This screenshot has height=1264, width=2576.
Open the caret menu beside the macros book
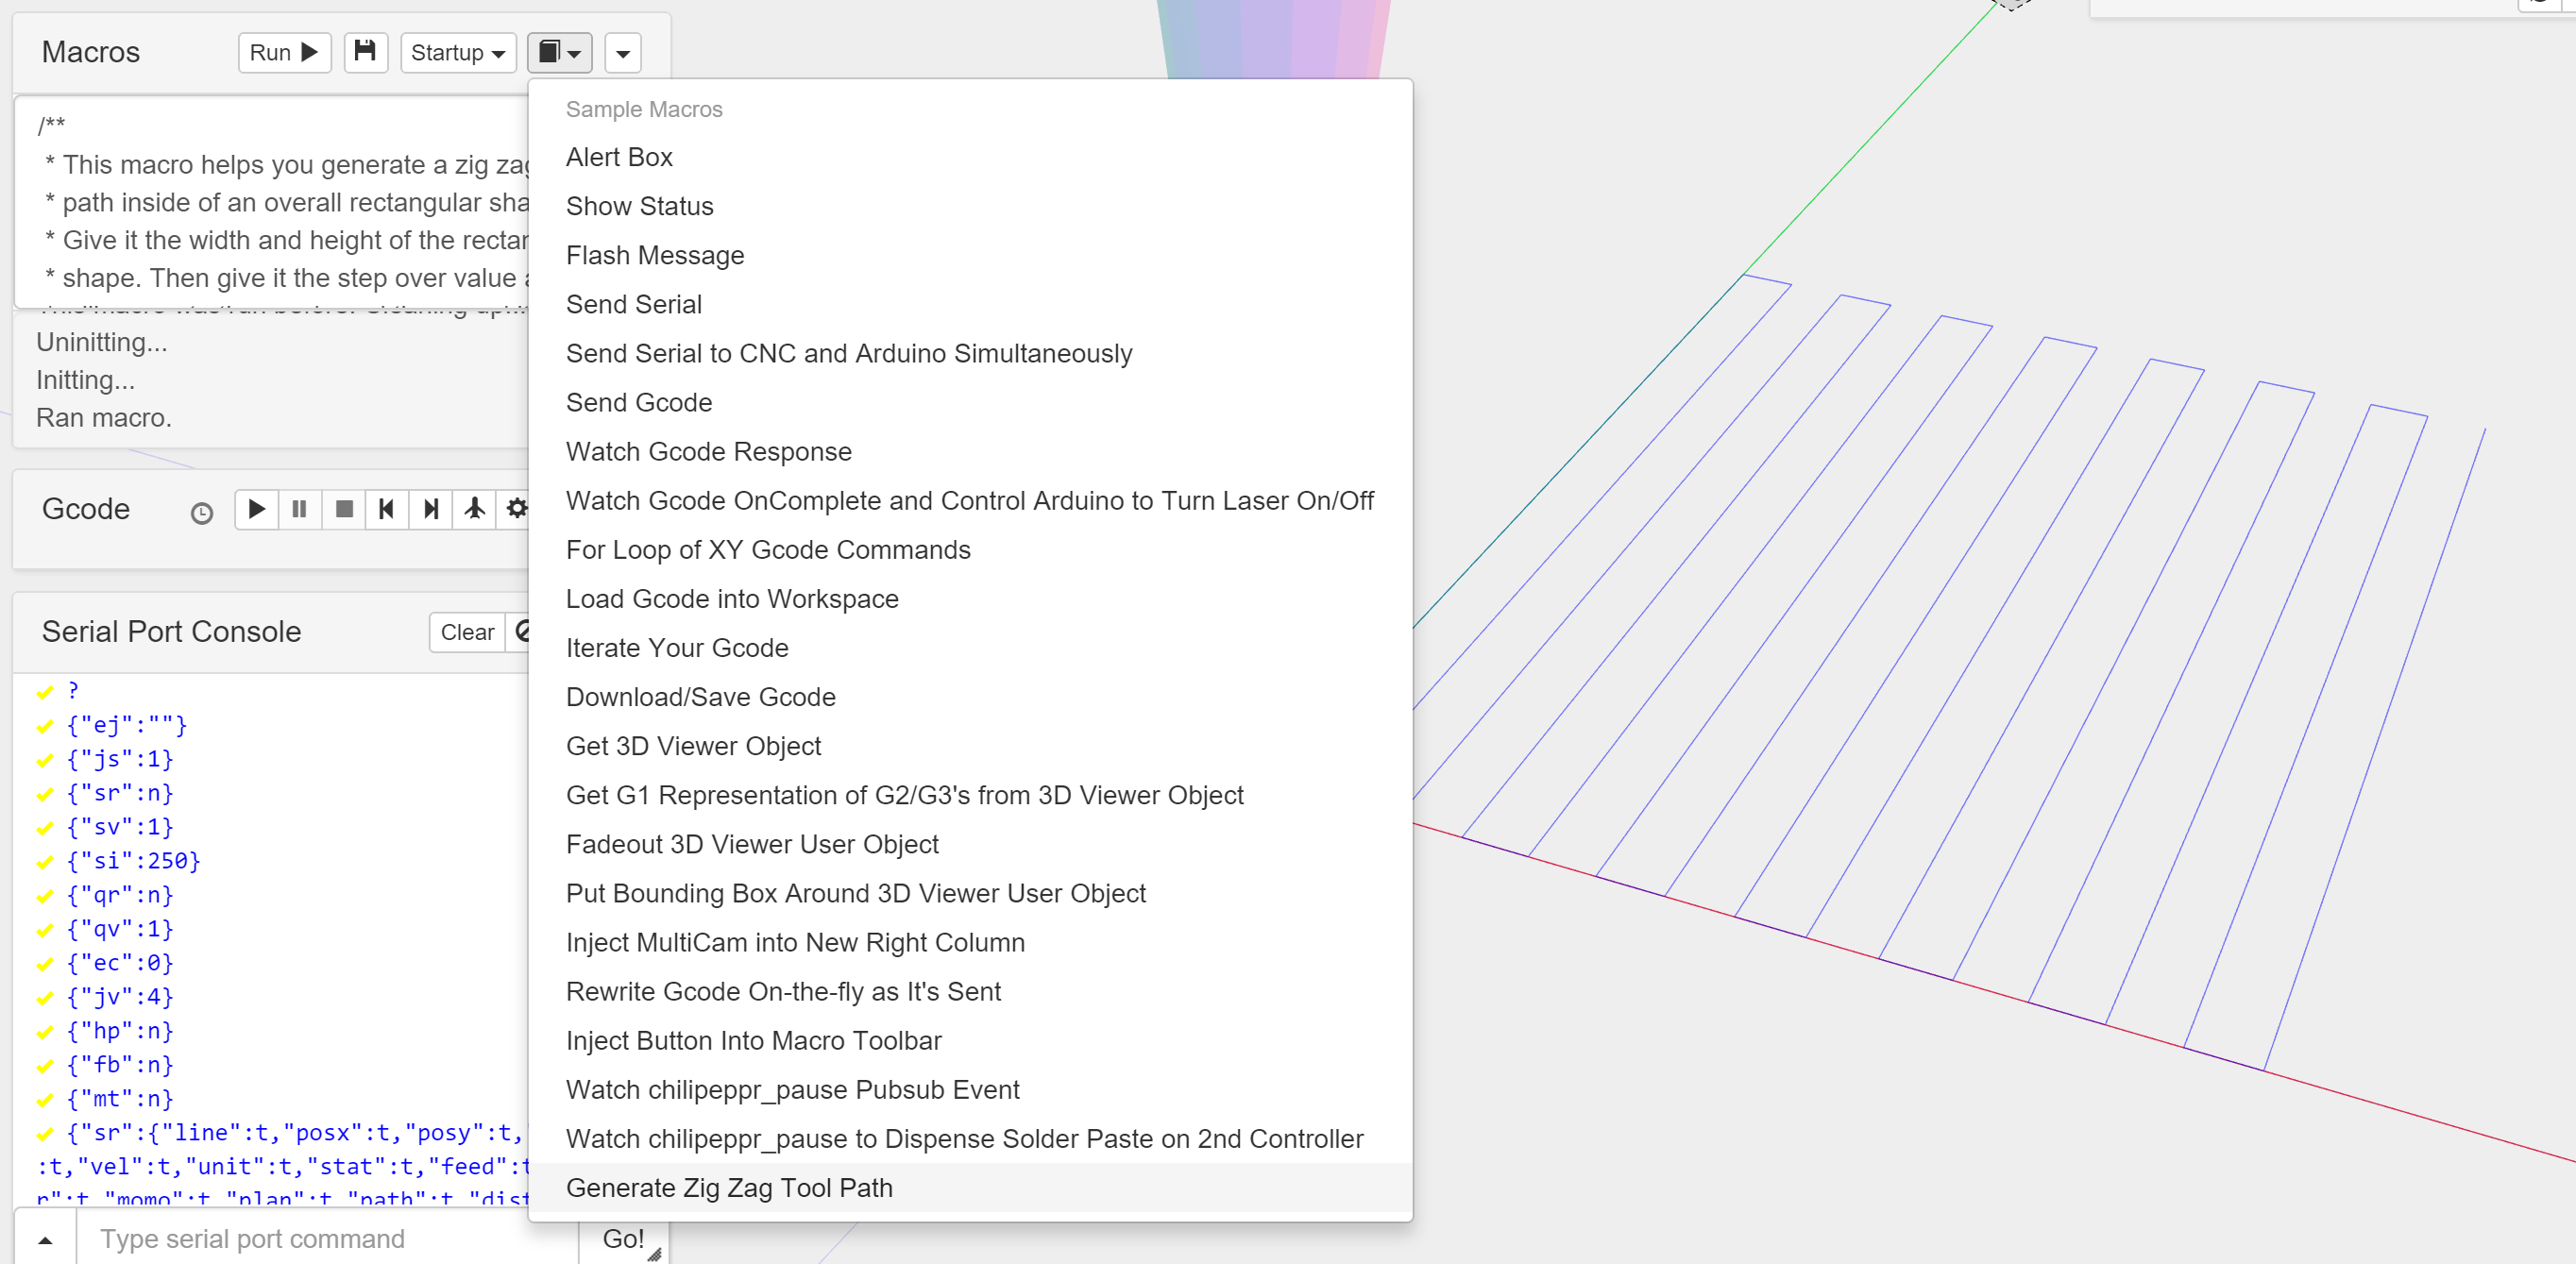[x=622, y=53]
